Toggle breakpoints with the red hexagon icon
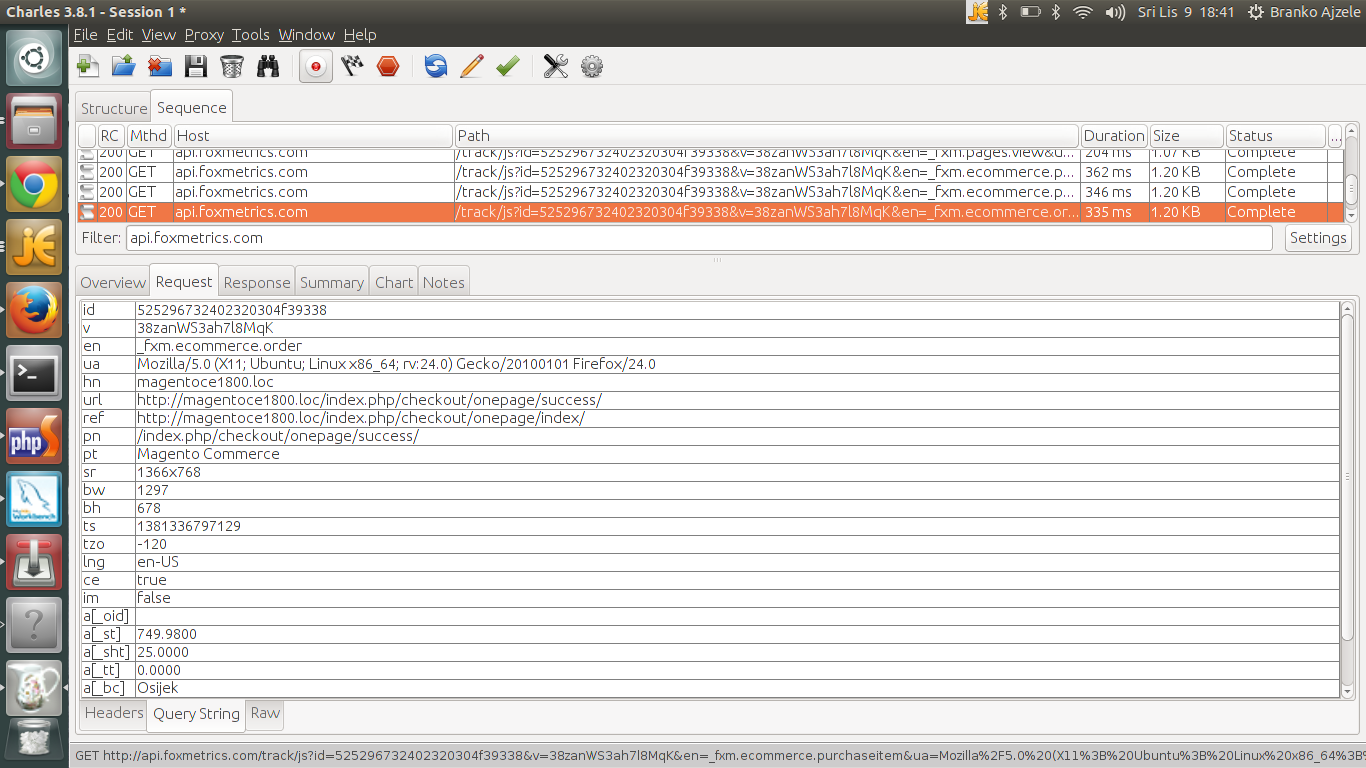This screenshot has height=768, width=1366. 388,67
